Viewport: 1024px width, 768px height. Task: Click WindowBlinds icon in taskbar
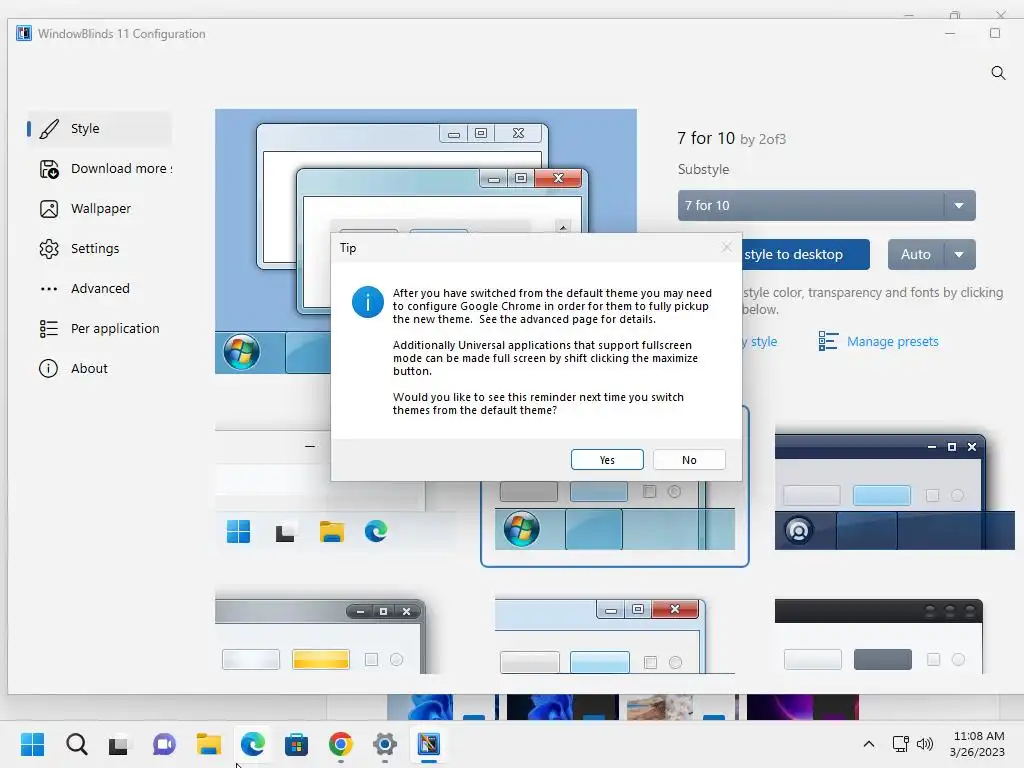(x=429, y=744)
